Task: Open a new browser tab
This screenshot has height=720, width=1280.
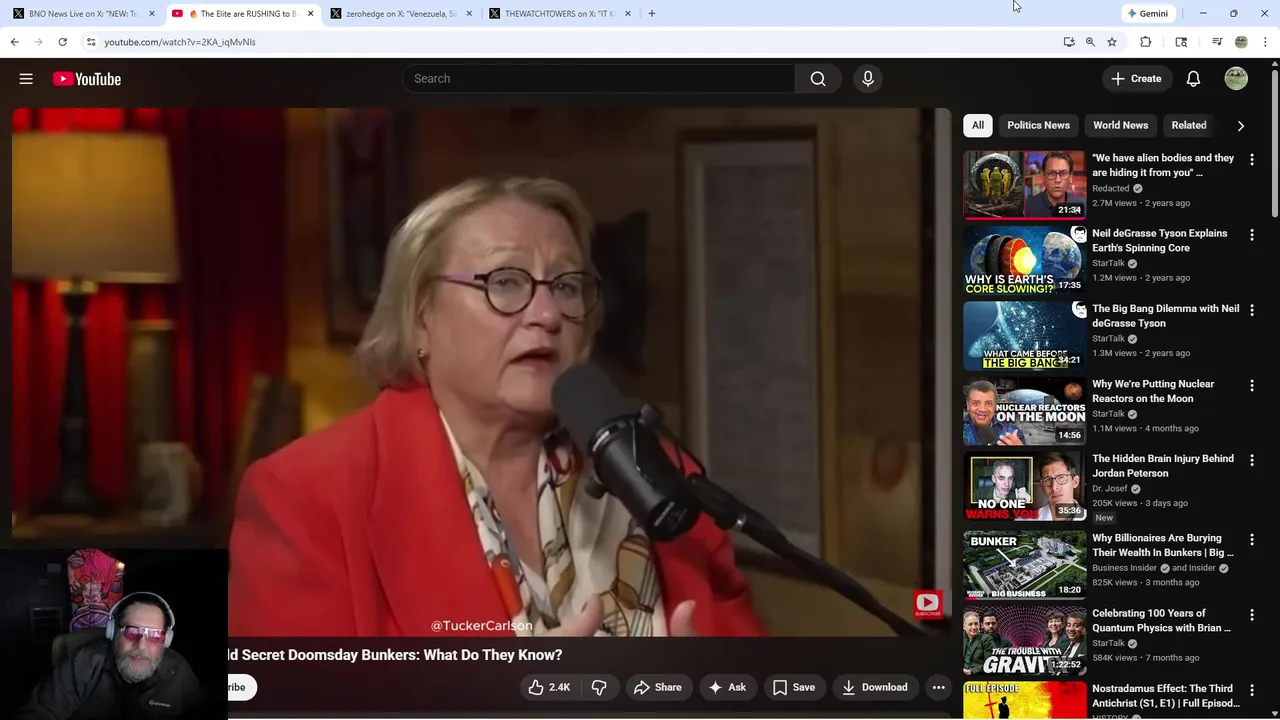Action: point(651,13)
